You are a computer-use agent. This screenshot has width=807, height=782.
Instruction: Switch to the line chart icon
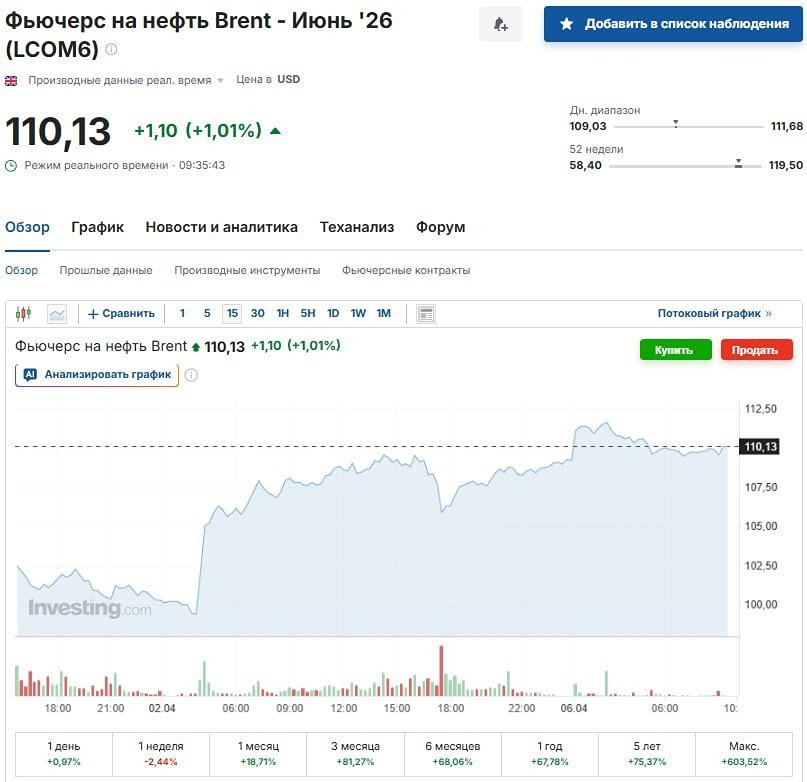point(57,313)
